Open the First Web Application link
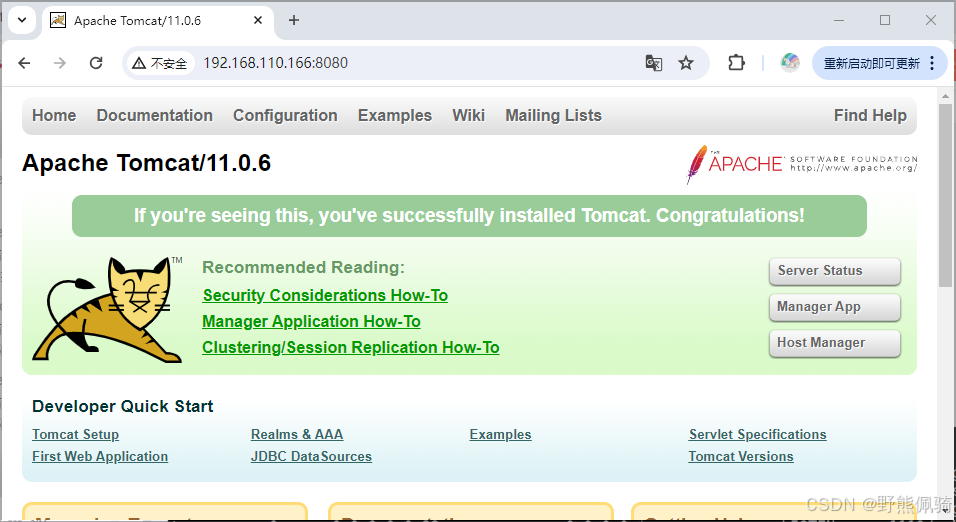Viewport: 956px width, 522px height. pyautogui.click(x=100, y=457)
